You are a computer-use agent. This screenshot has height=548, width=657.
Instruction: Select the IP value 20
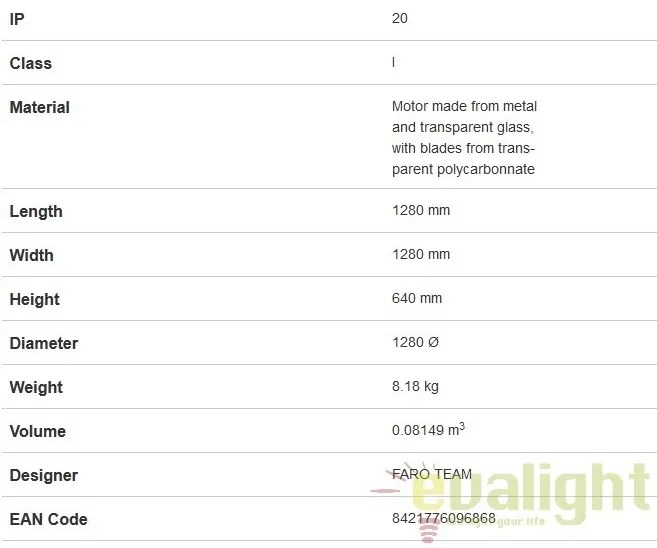pyautogui.click(x=400, y=19)
